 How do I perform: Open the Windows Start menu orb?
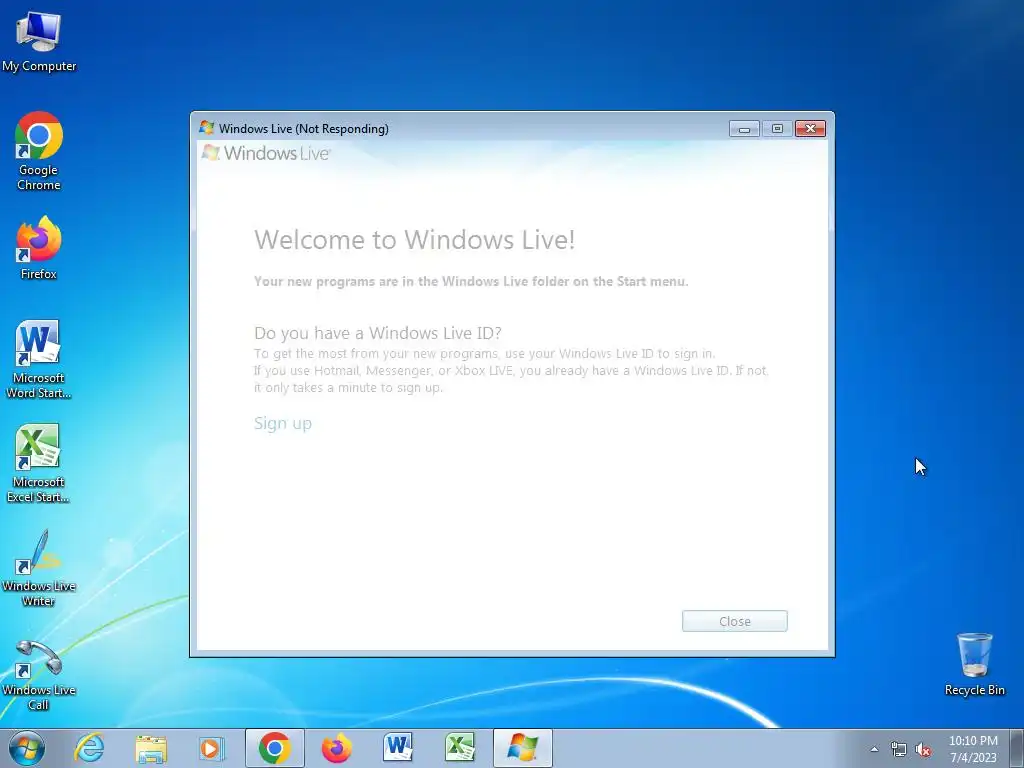click(x=27, y=748)
